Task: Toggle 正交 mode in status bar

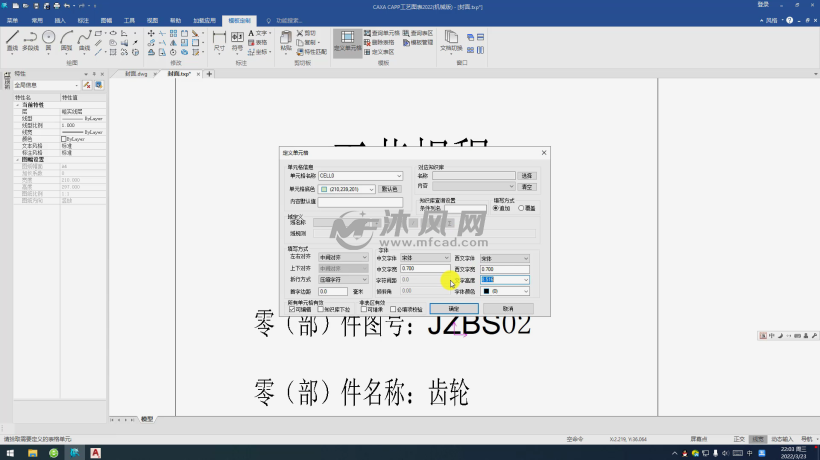Action: click(x=739, y=439)
